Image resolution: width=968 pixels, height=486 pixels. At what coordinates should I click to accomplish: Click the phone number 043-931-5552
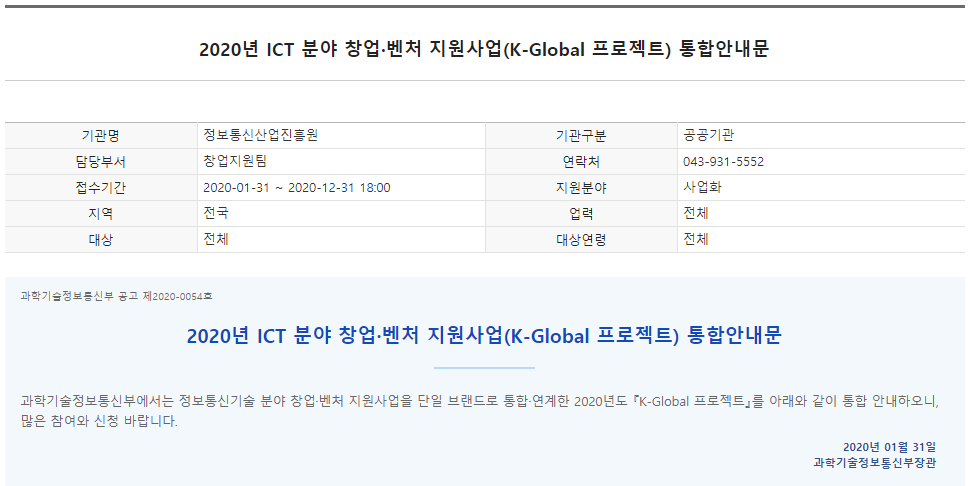point(723,162)
